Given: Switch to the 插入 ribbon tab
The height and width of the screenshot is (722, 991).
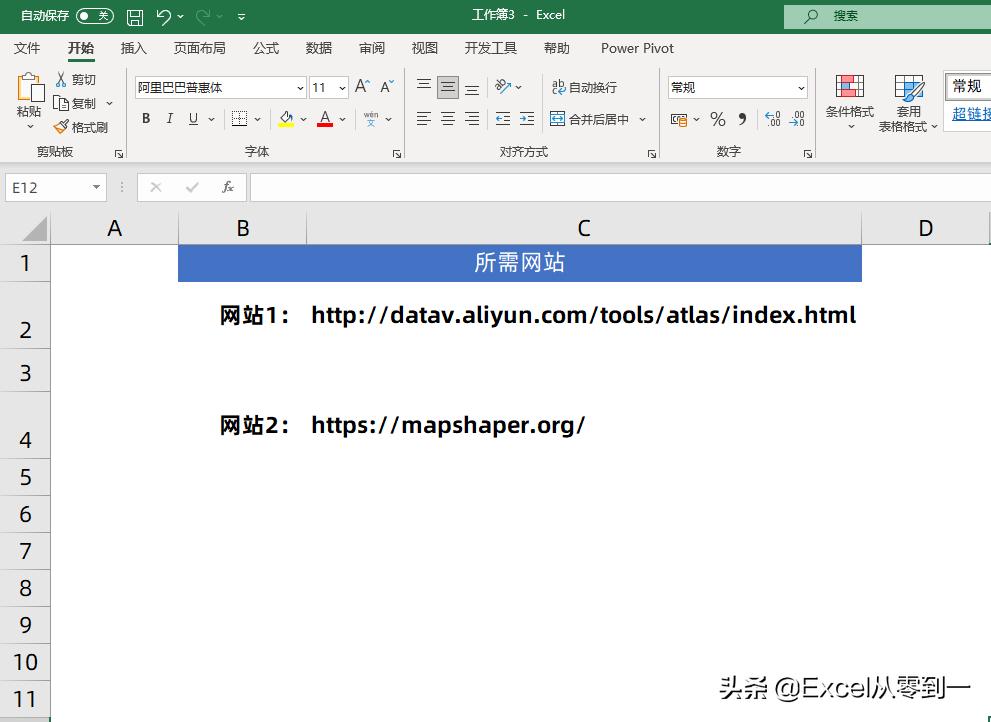Looking at the screenshot, I should (135, 48).
